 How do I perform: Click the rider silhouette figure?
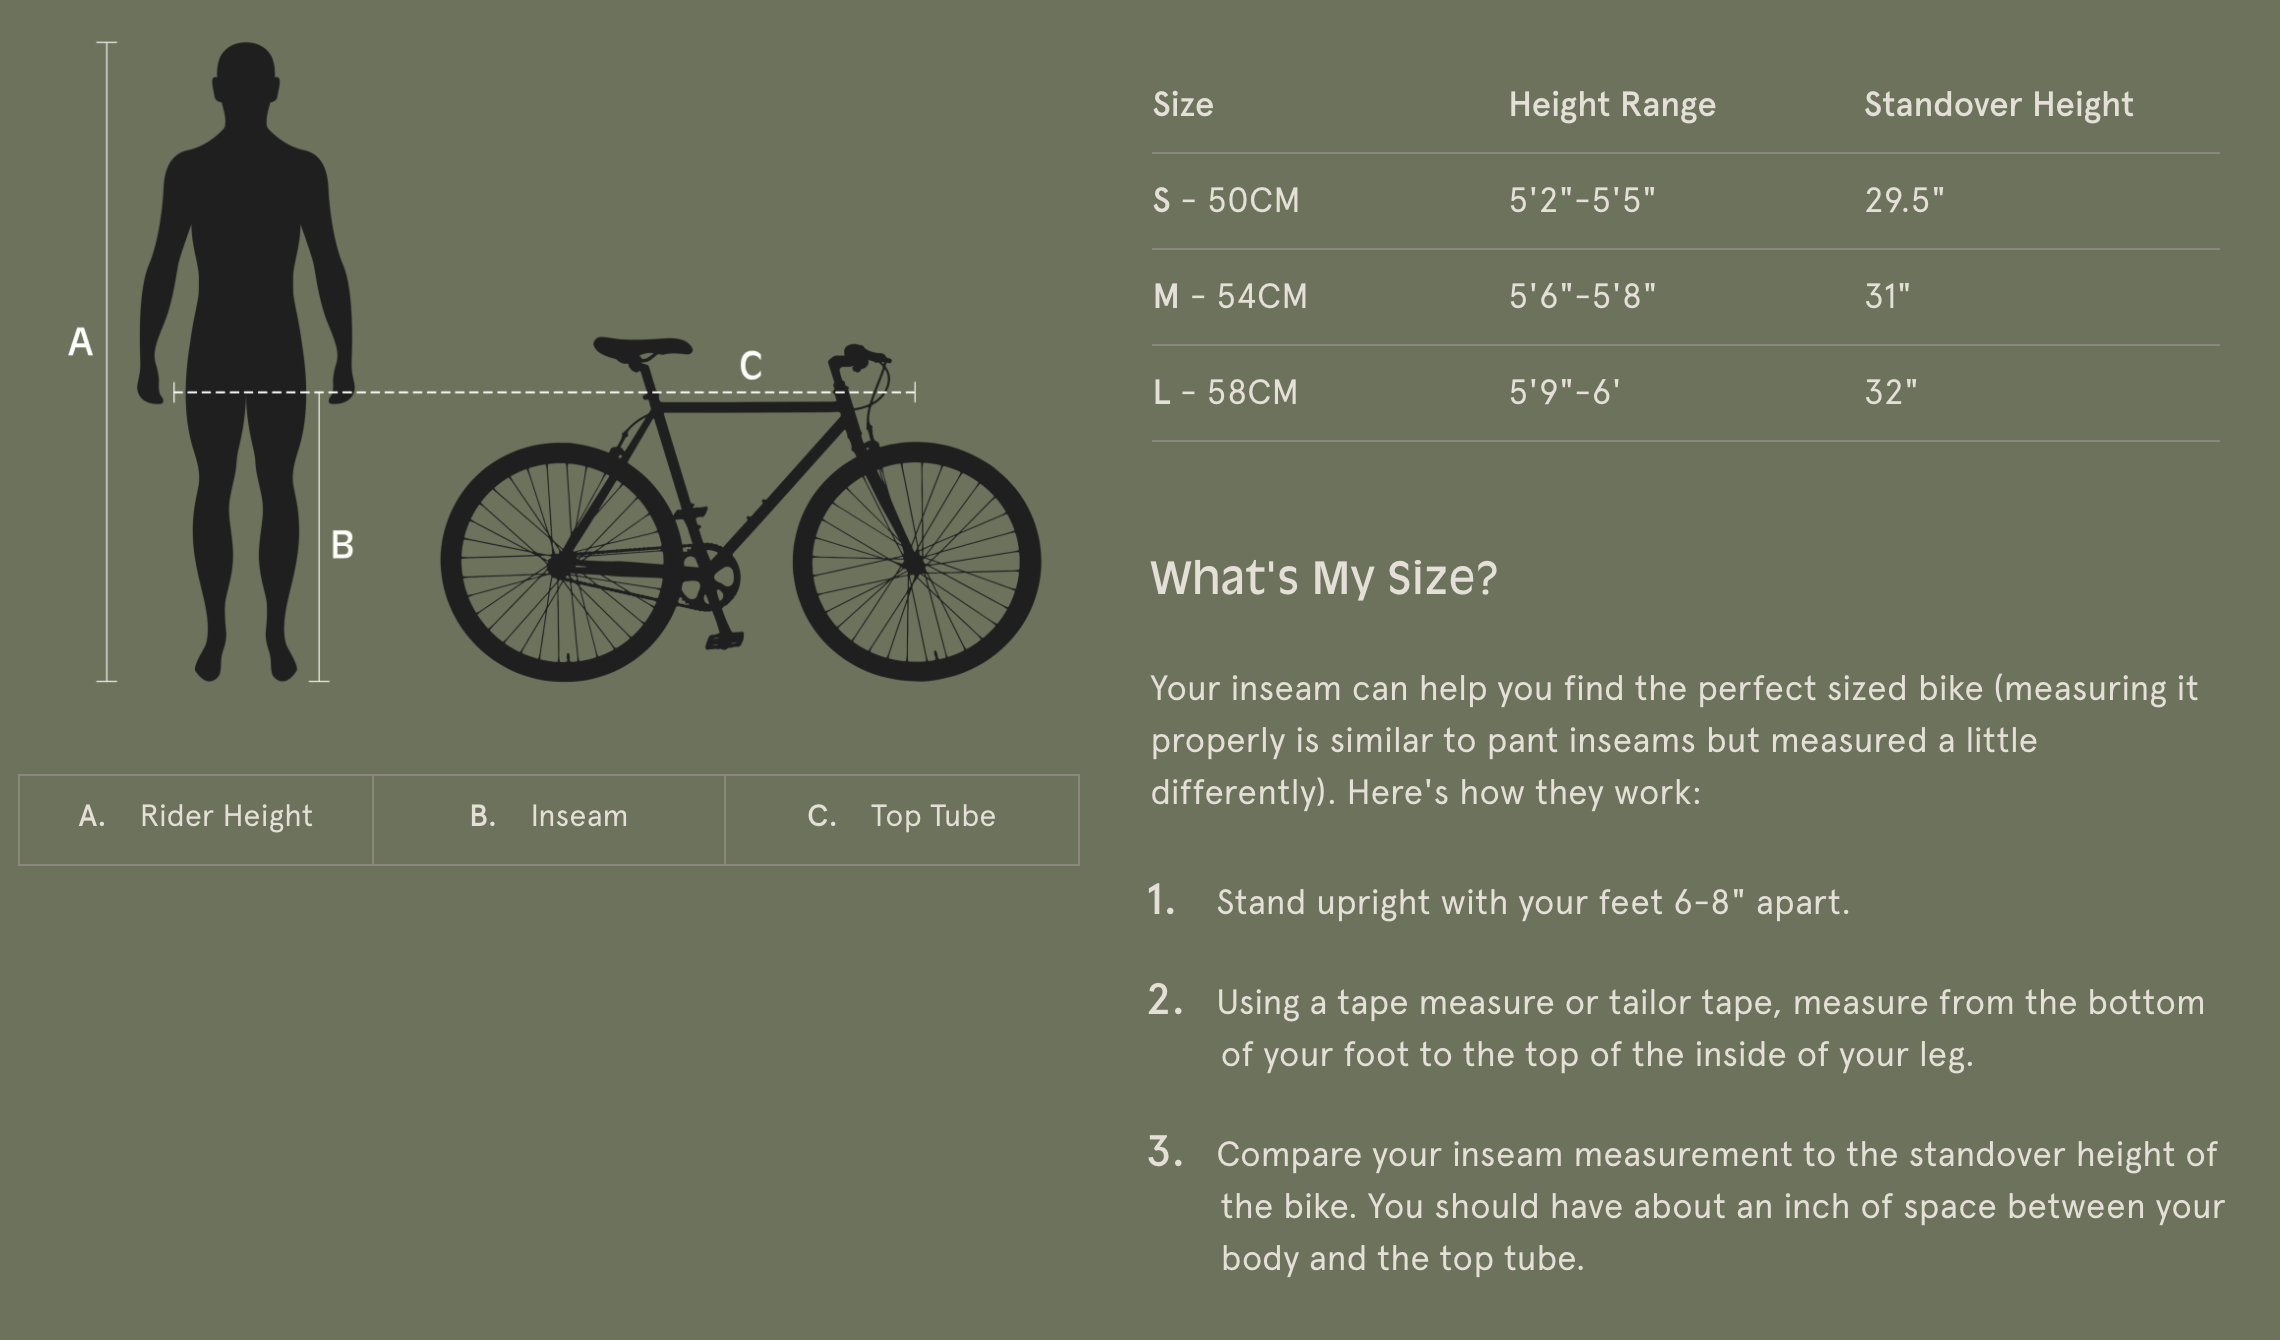[x=245, y=300]
